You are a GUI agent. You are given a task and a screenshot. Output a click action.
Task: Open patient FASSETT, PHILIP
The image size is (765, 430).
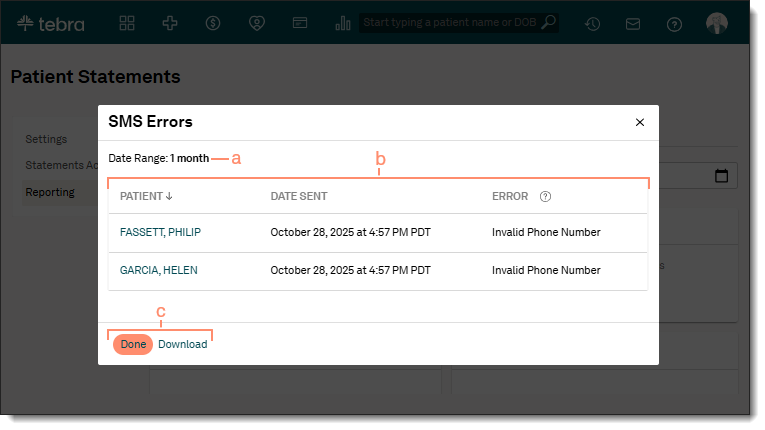click(x=160, y=233)
